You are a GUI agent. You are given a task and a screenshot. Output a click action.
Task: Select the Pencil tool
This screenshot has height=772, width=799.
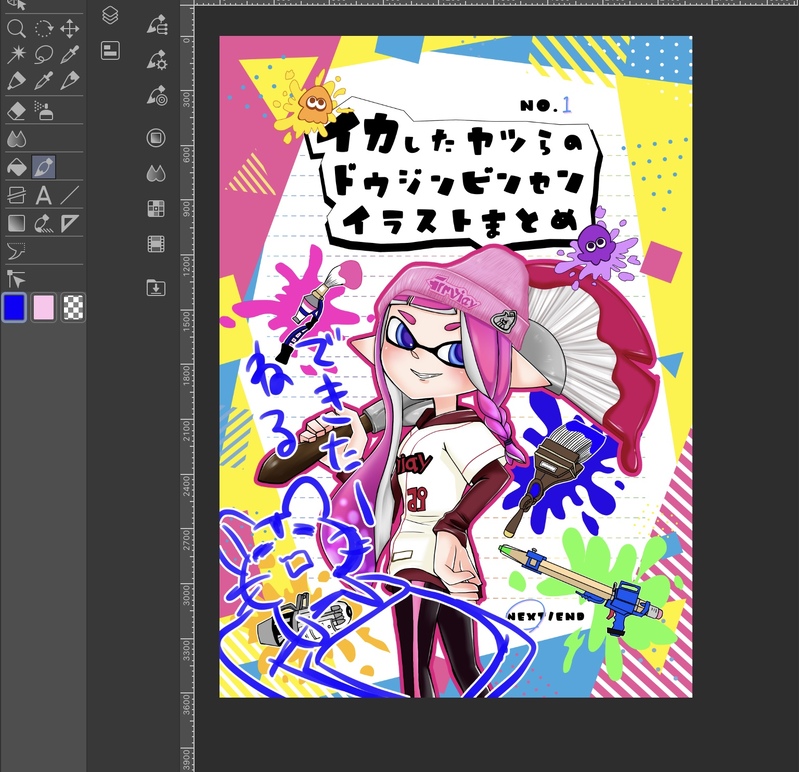point(69,81)
